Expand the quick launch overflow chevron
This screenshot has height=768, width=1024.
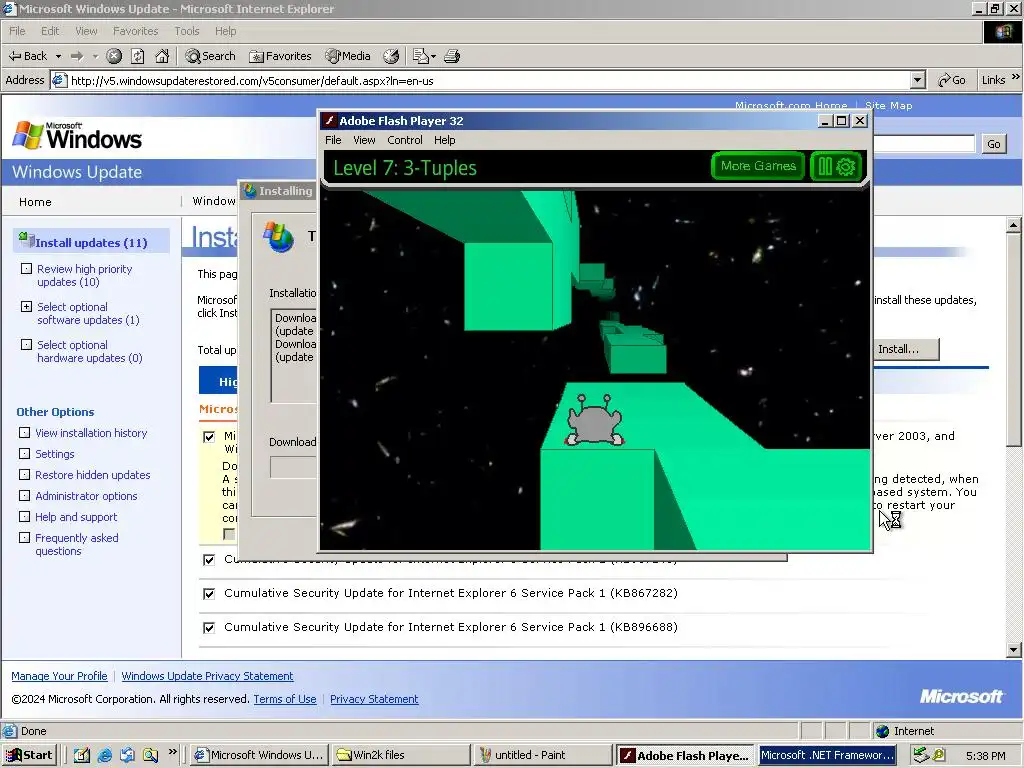click(172, 752)
